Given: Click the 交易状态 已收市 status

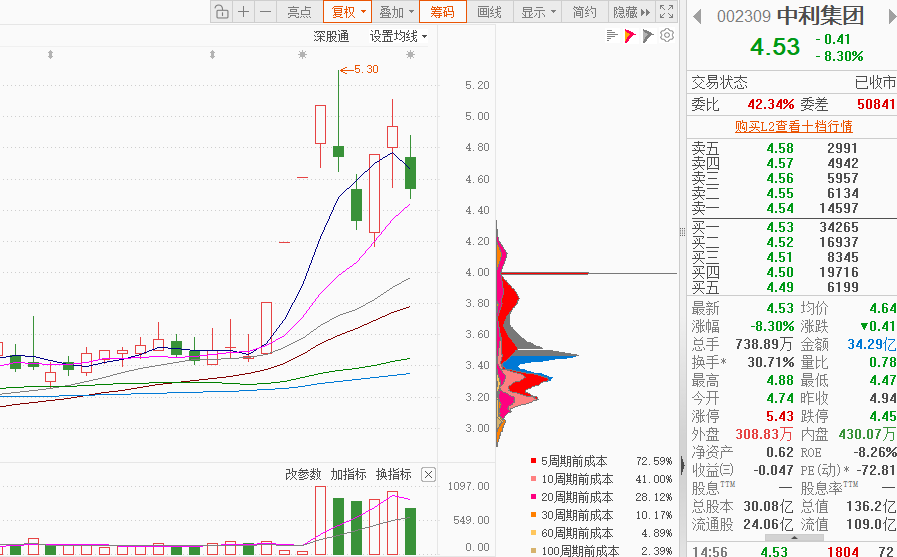Looking at the screenshot, I should (x=875, y=83).
